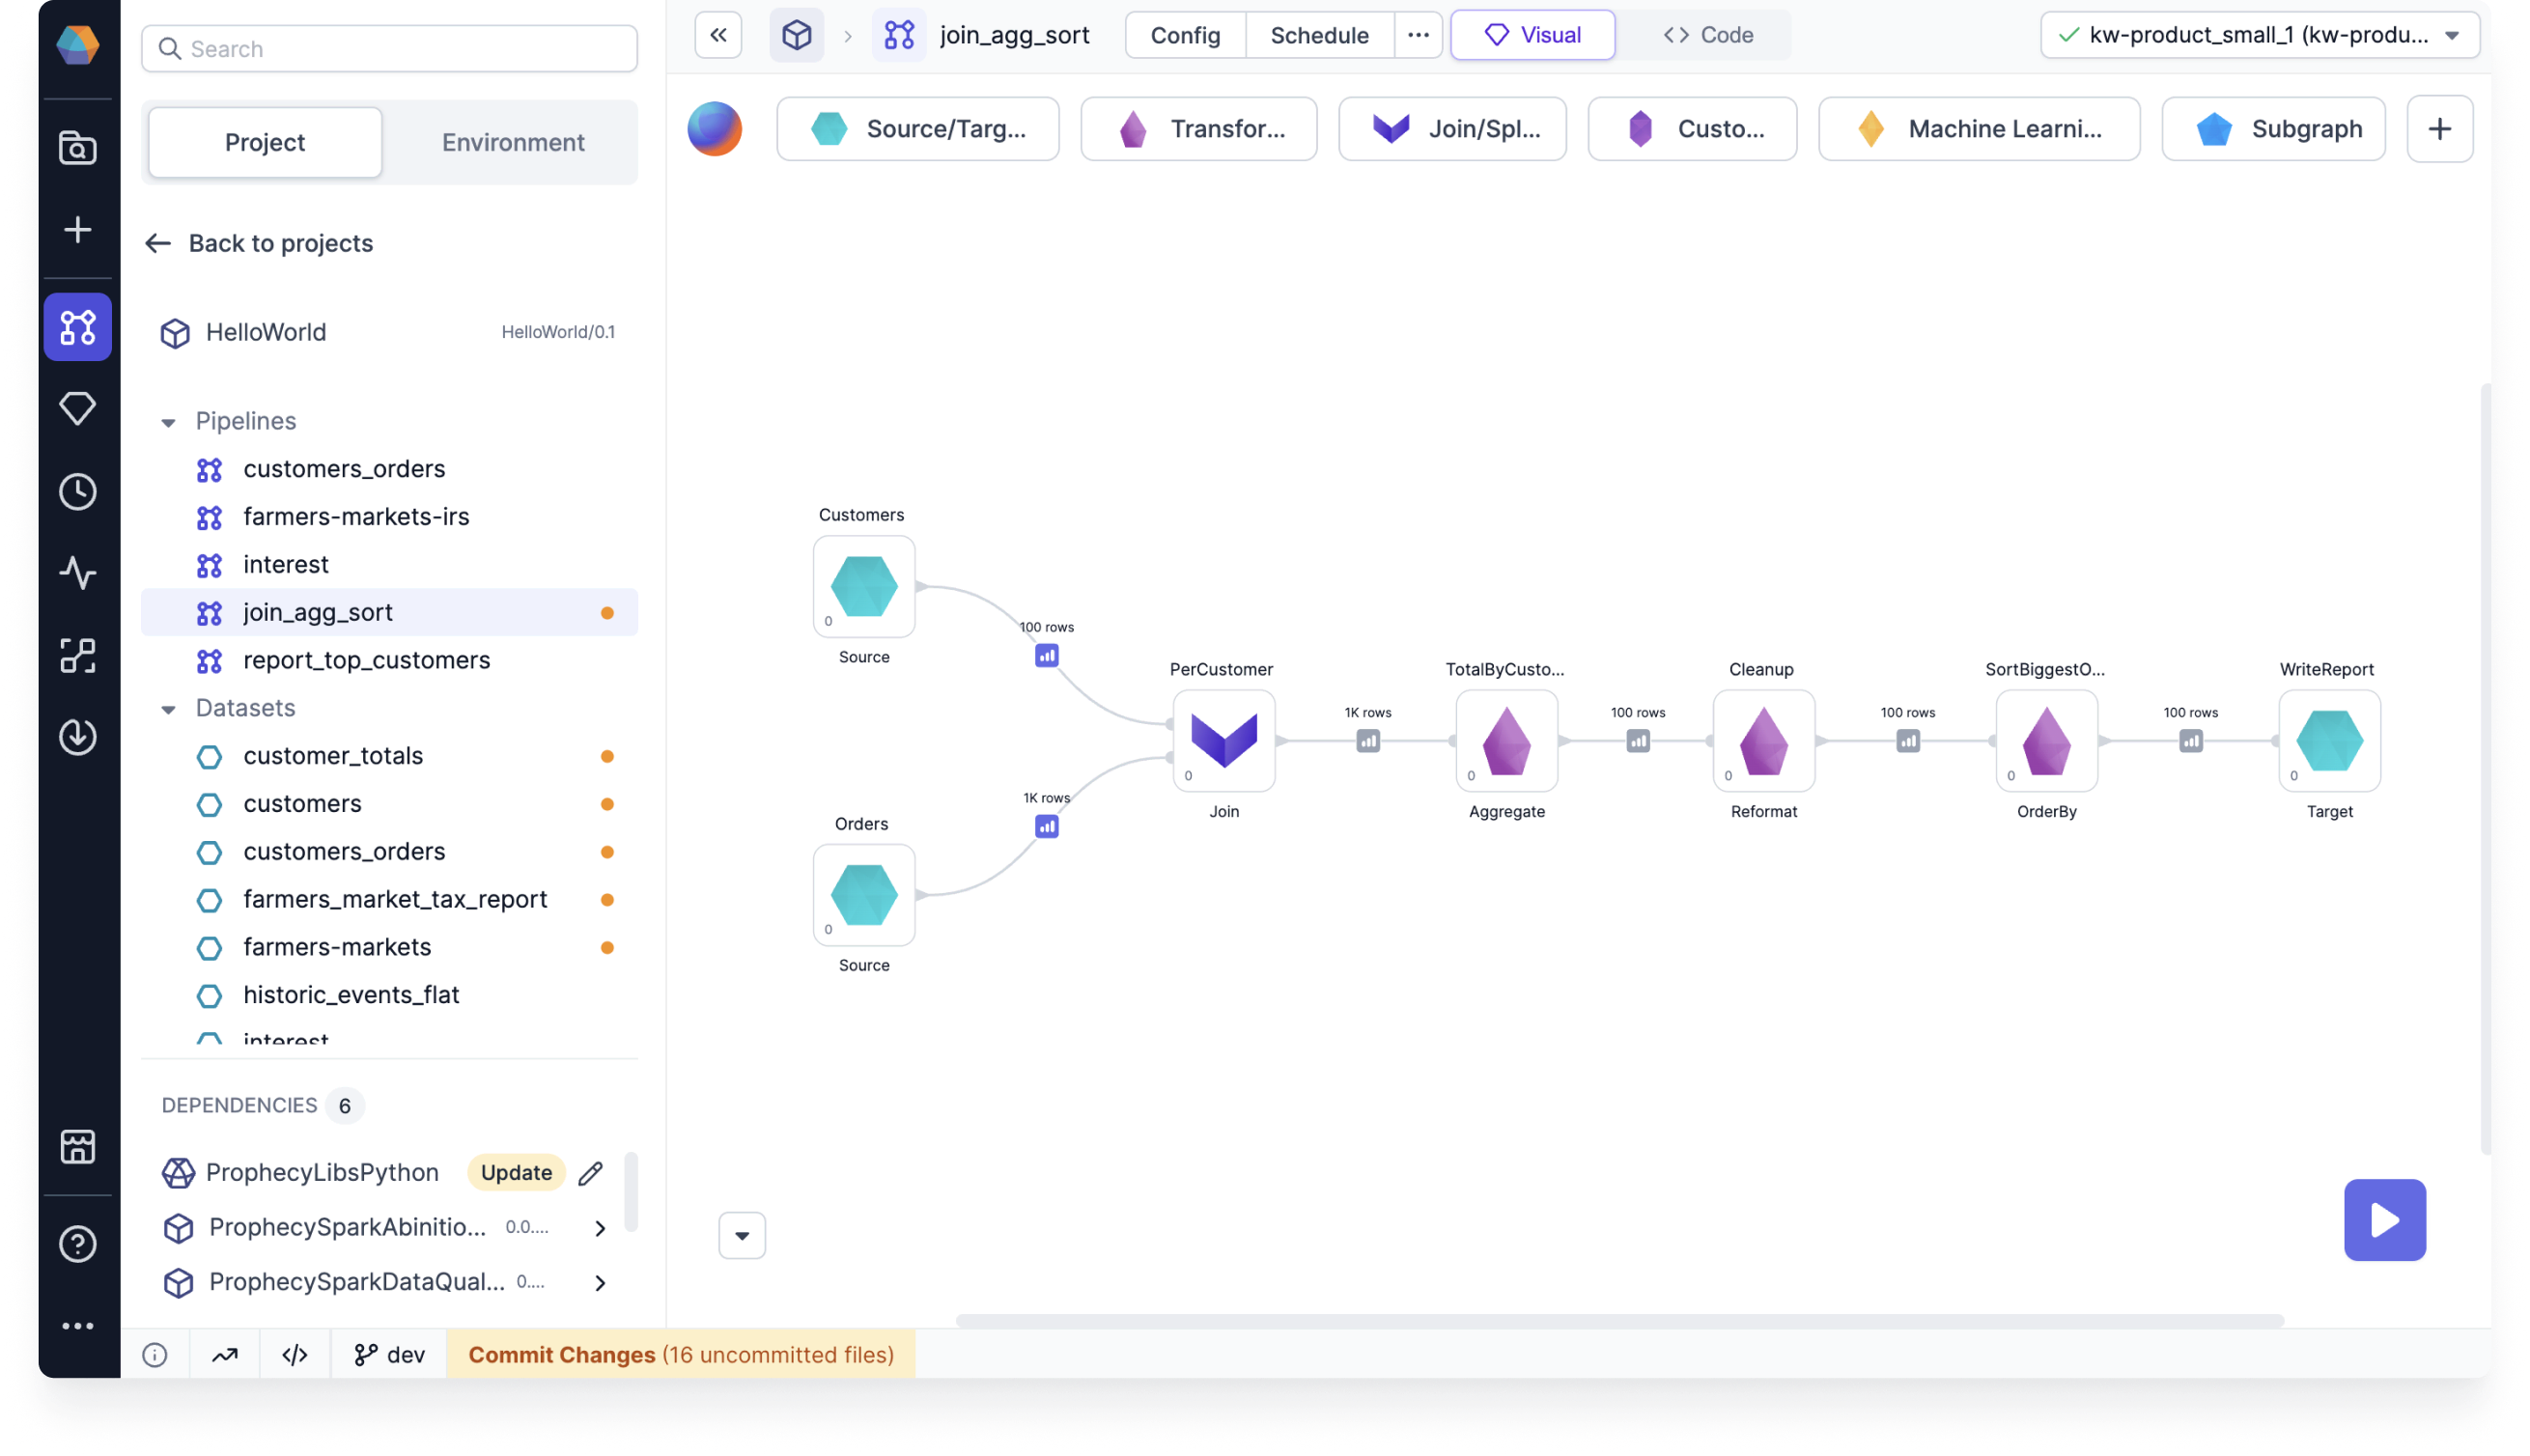This screenshot has height=1456, width=2530.
Task: Open the Subgraph gem category
Action: [x=2273, y=128]
